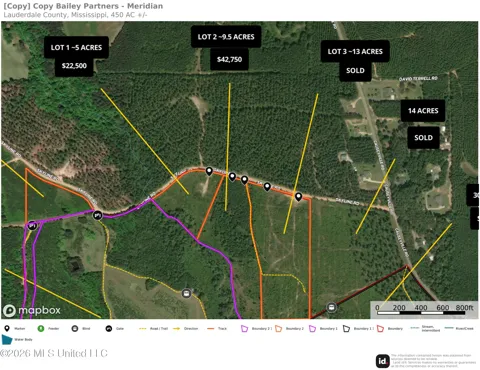Click the orange Track line symbol in the legend
This screenshot has height=370, width=480.
pos(211,328)
